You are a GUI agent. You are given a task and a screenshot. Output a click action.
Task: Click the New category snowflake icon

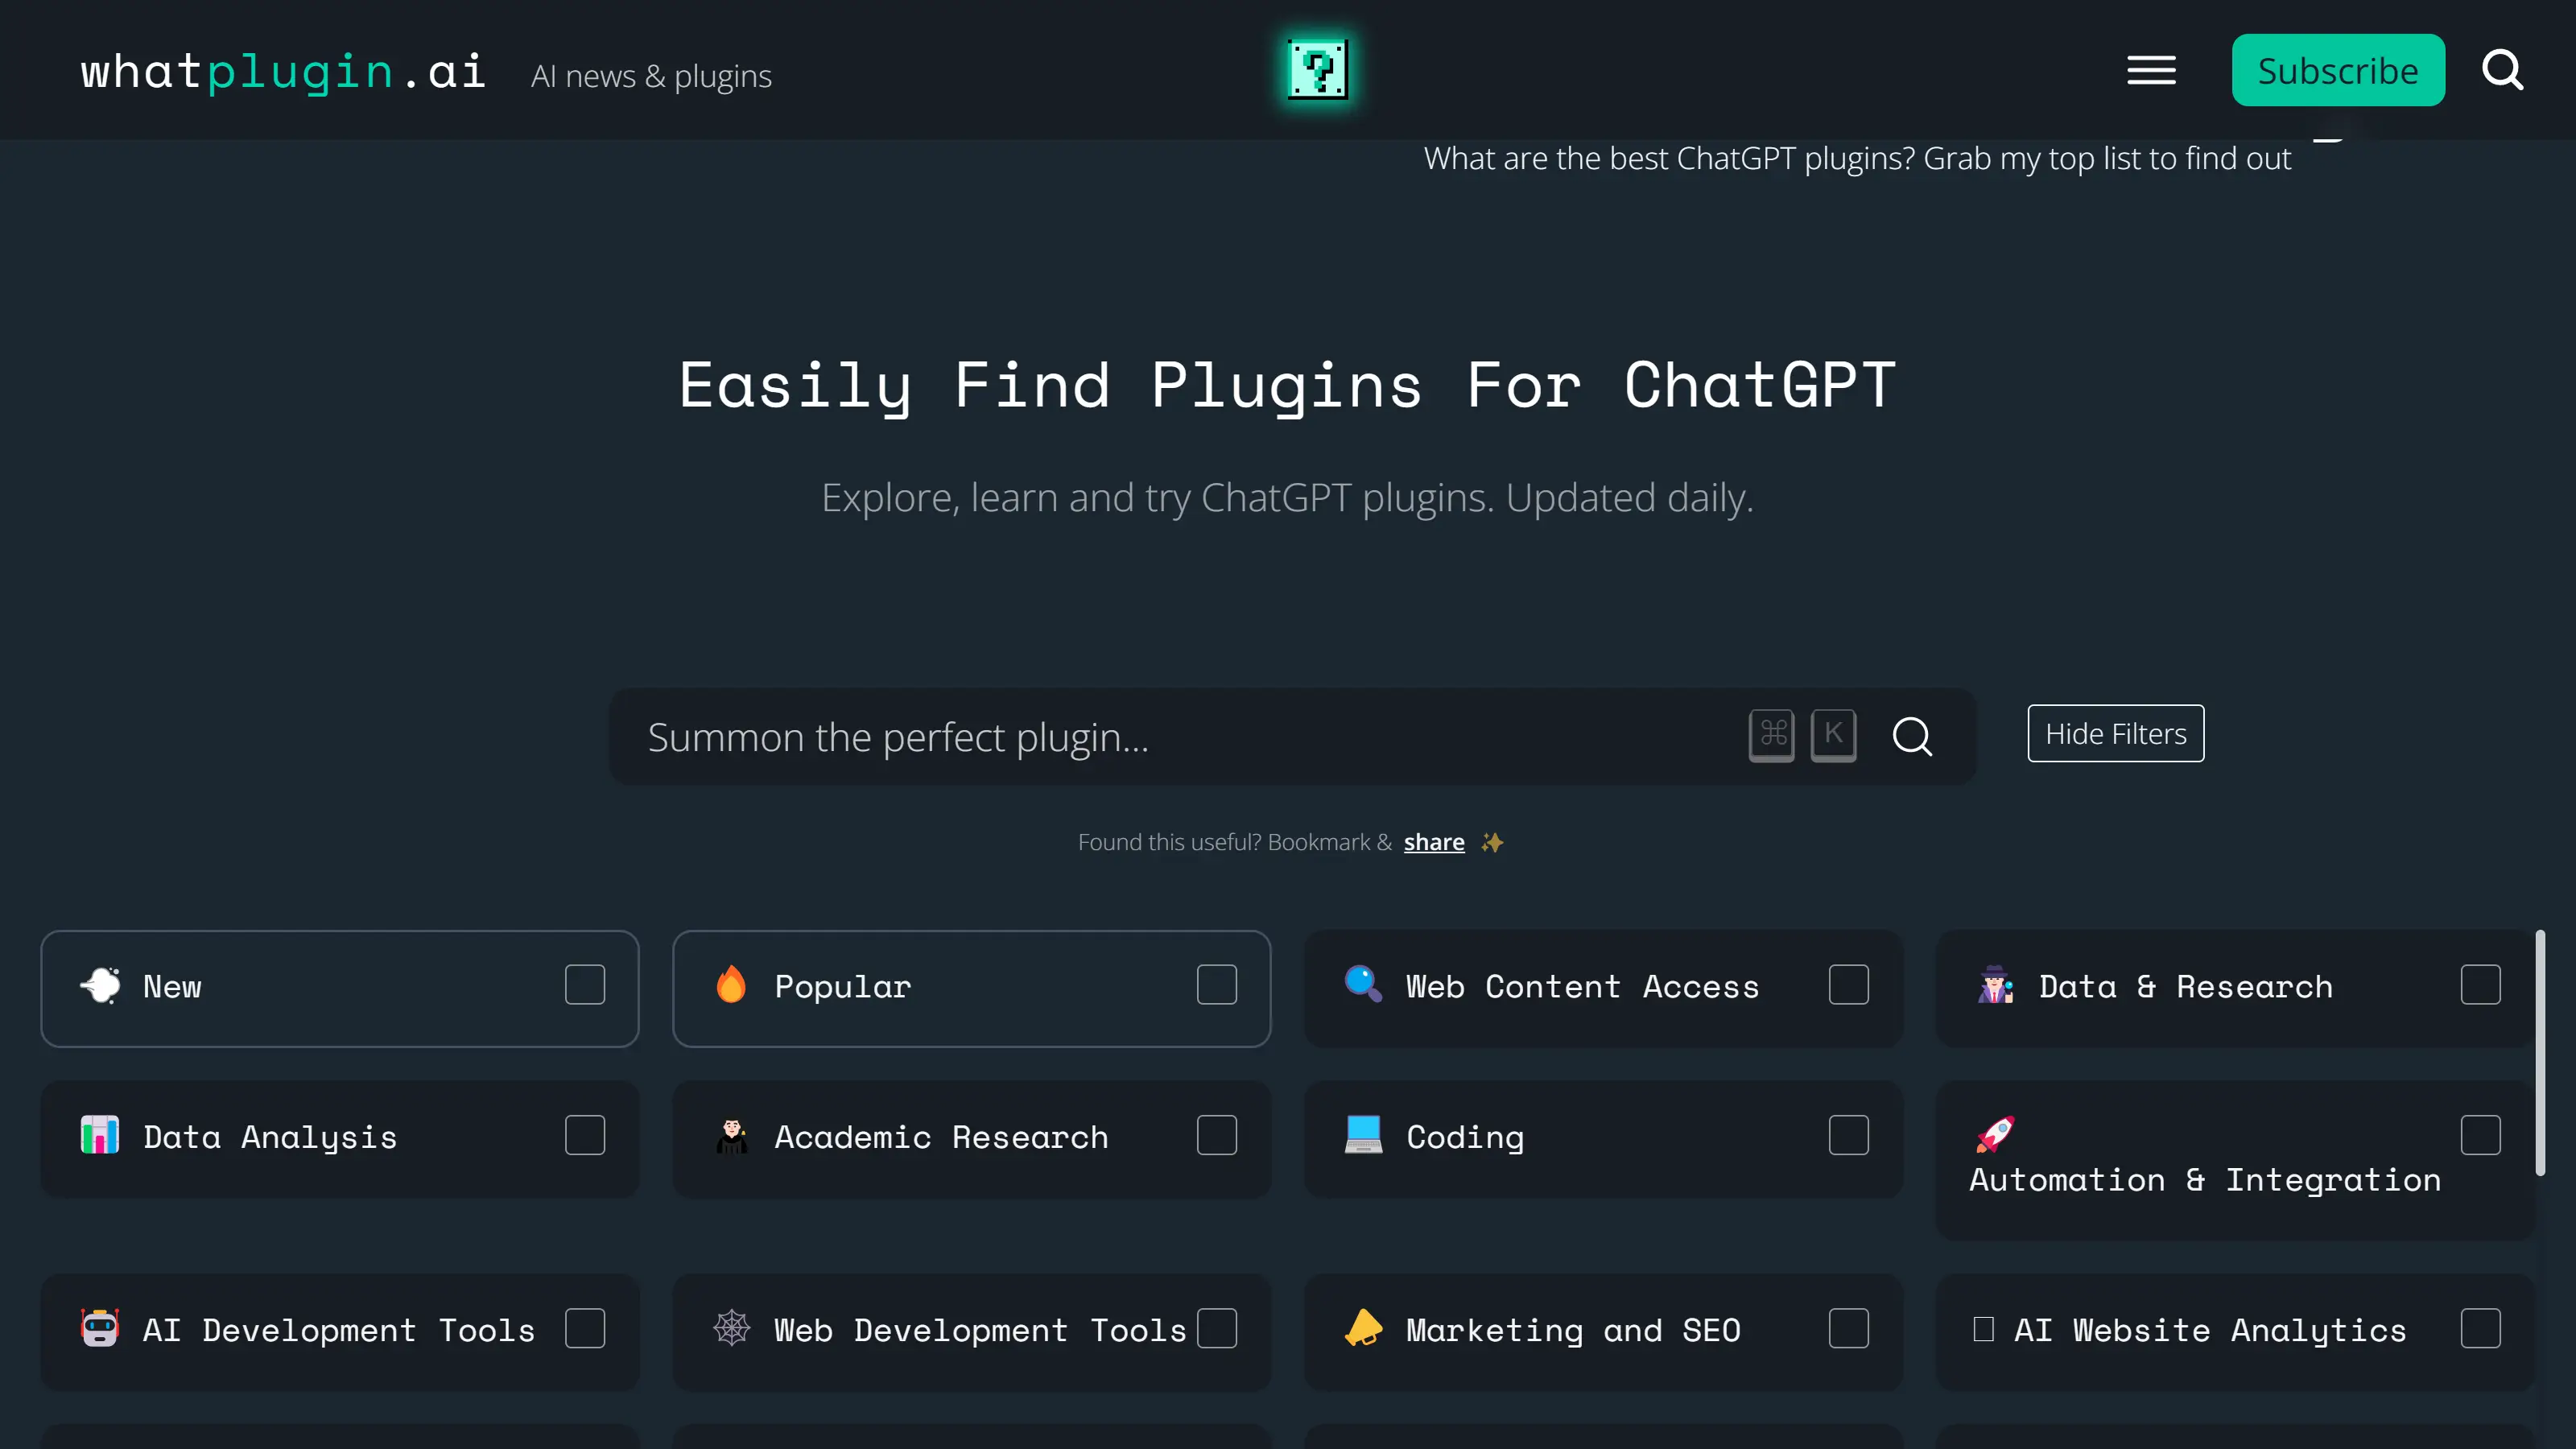(99, 985)
